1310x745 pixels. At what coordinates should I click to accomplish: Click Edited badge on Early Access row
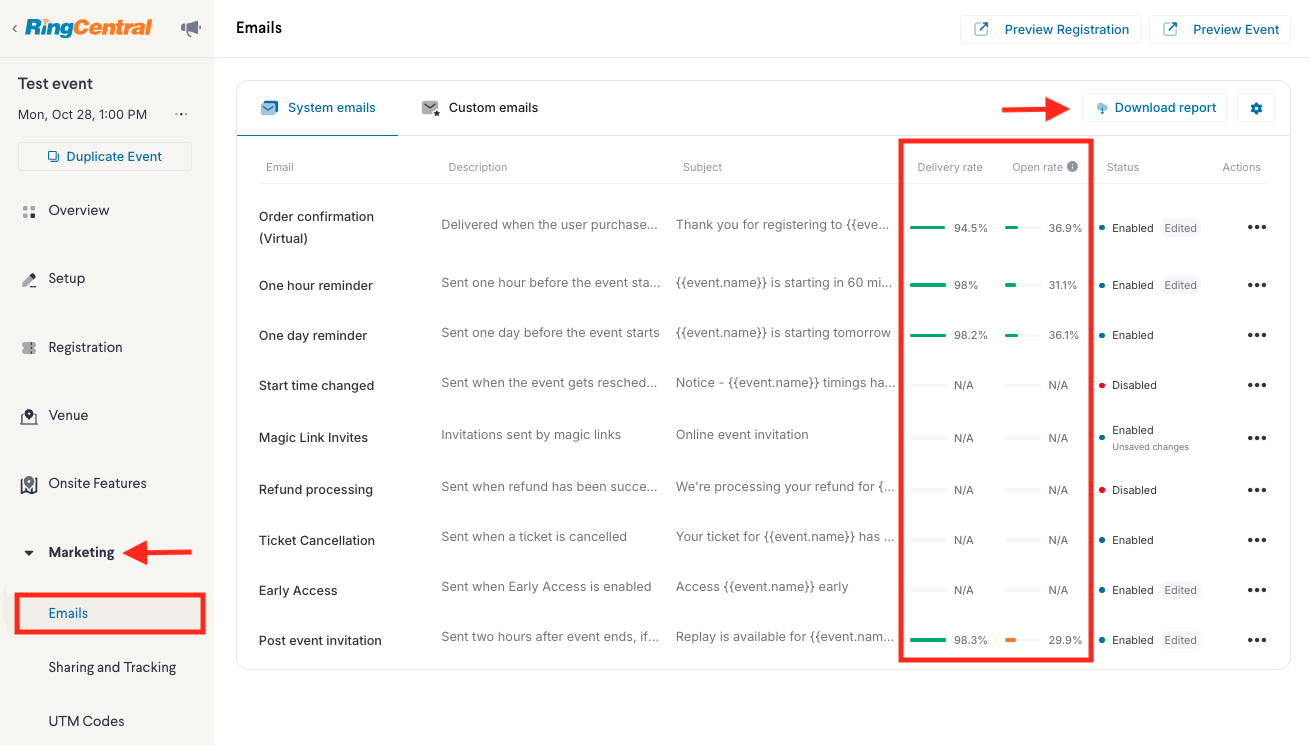coord(1180,590)
